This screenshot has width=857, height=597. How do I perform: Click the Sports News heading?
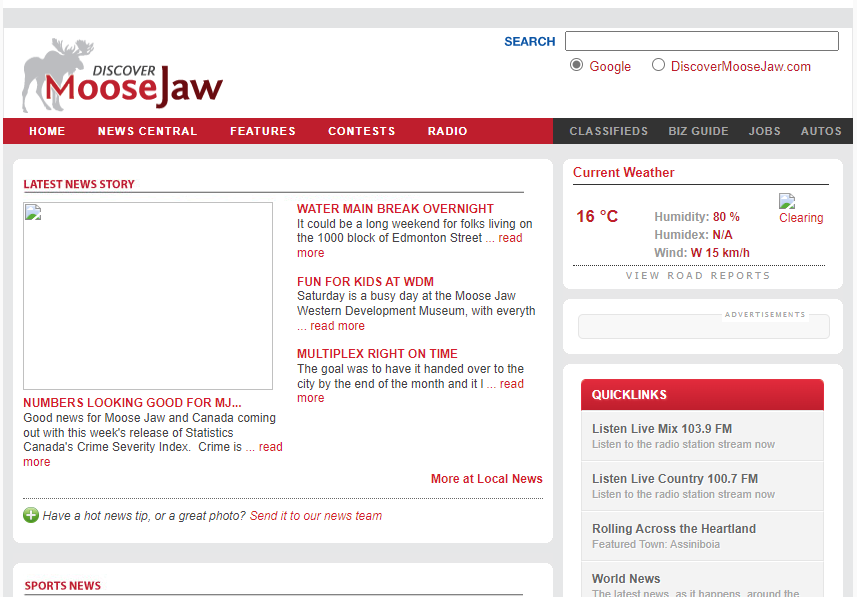pyautogui.click(x=63, y=586)
